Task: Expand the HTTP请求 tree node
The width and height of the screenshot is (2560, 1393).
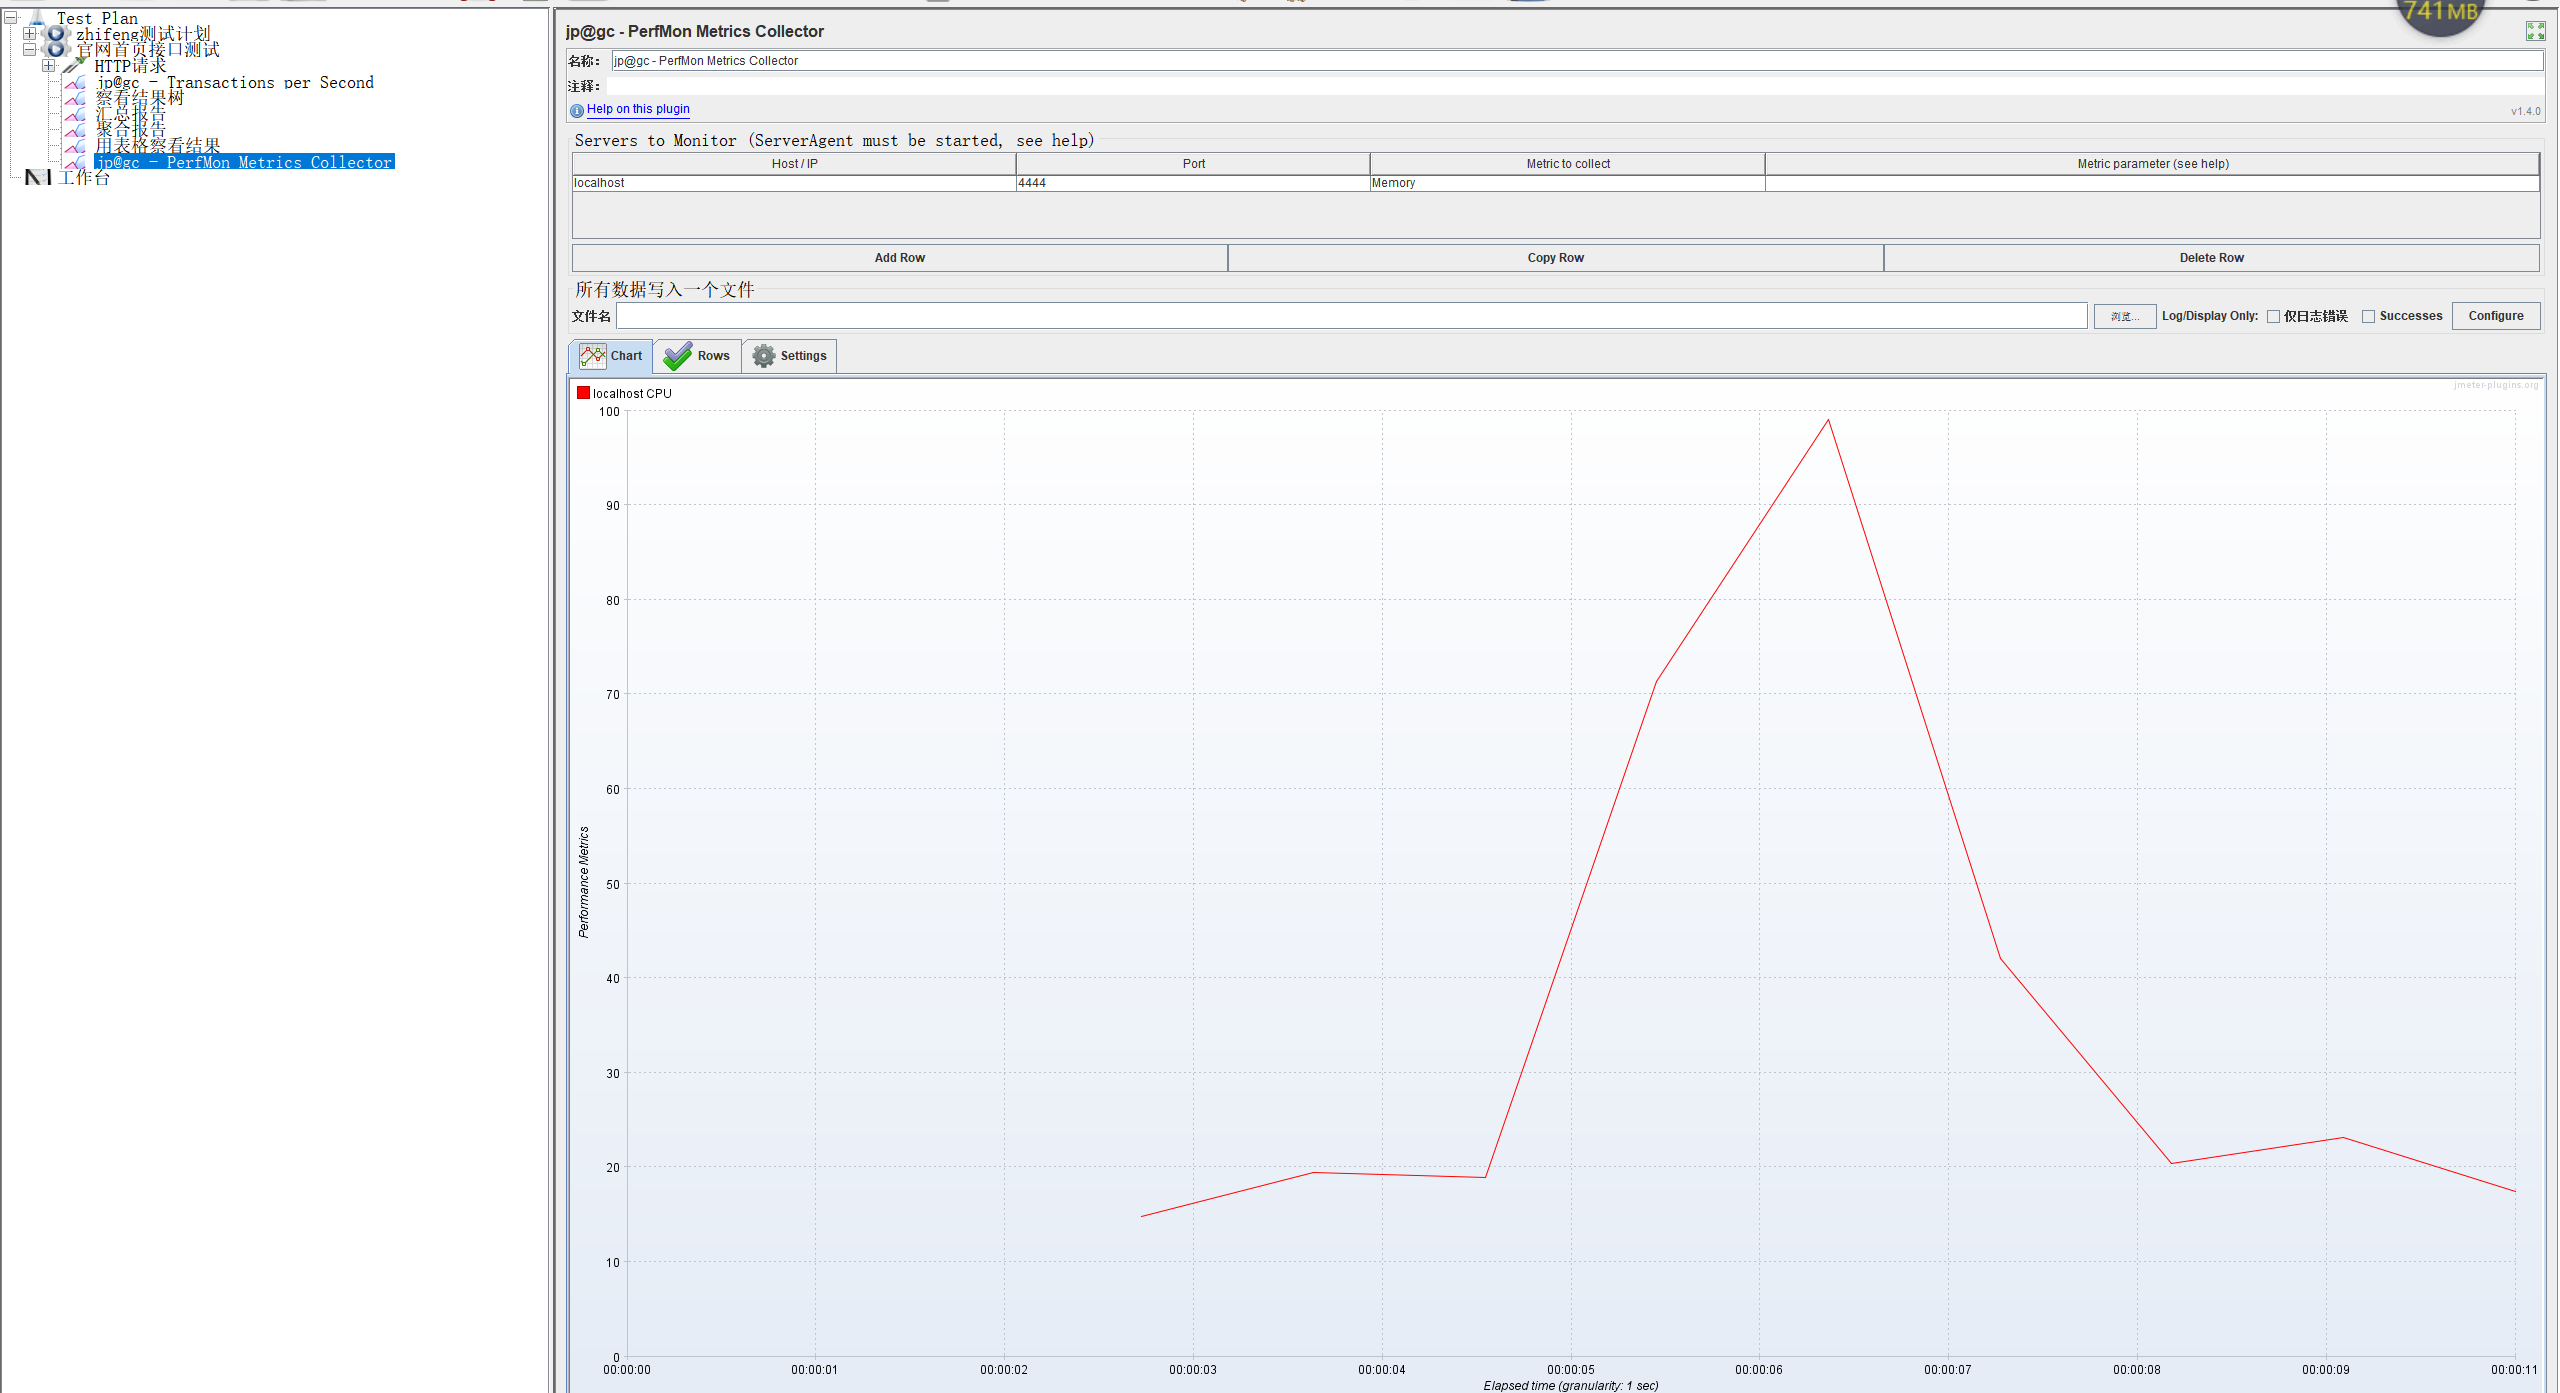Action: pos(48,66)
